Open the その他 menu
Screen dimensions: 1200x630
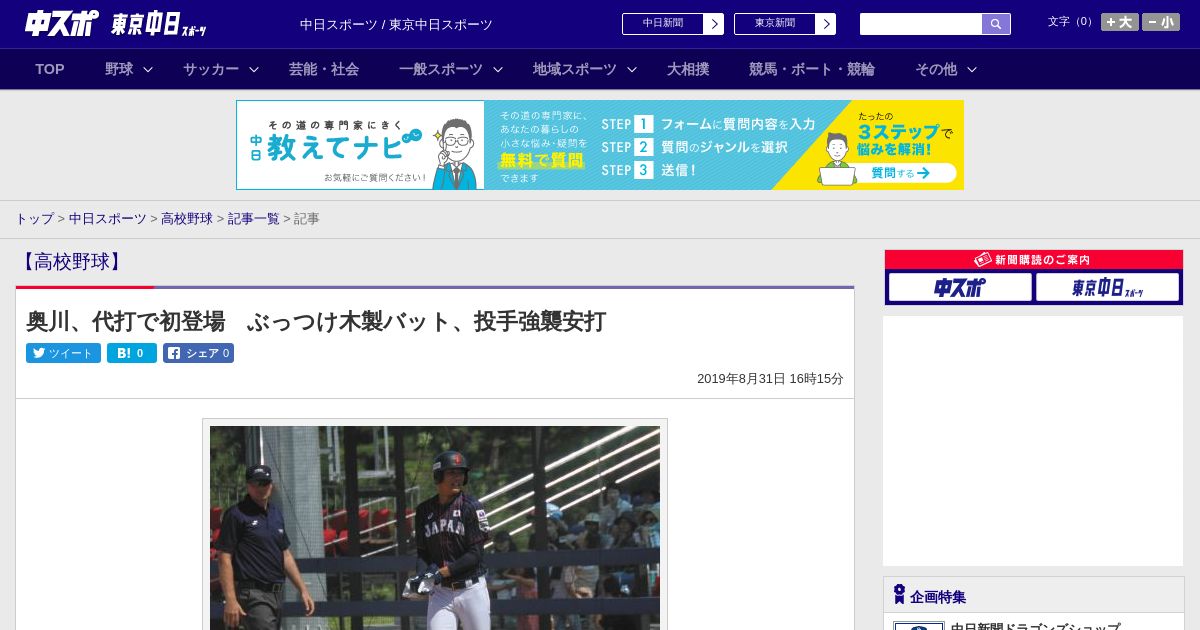pyautogui.click(x=936, y=69)
